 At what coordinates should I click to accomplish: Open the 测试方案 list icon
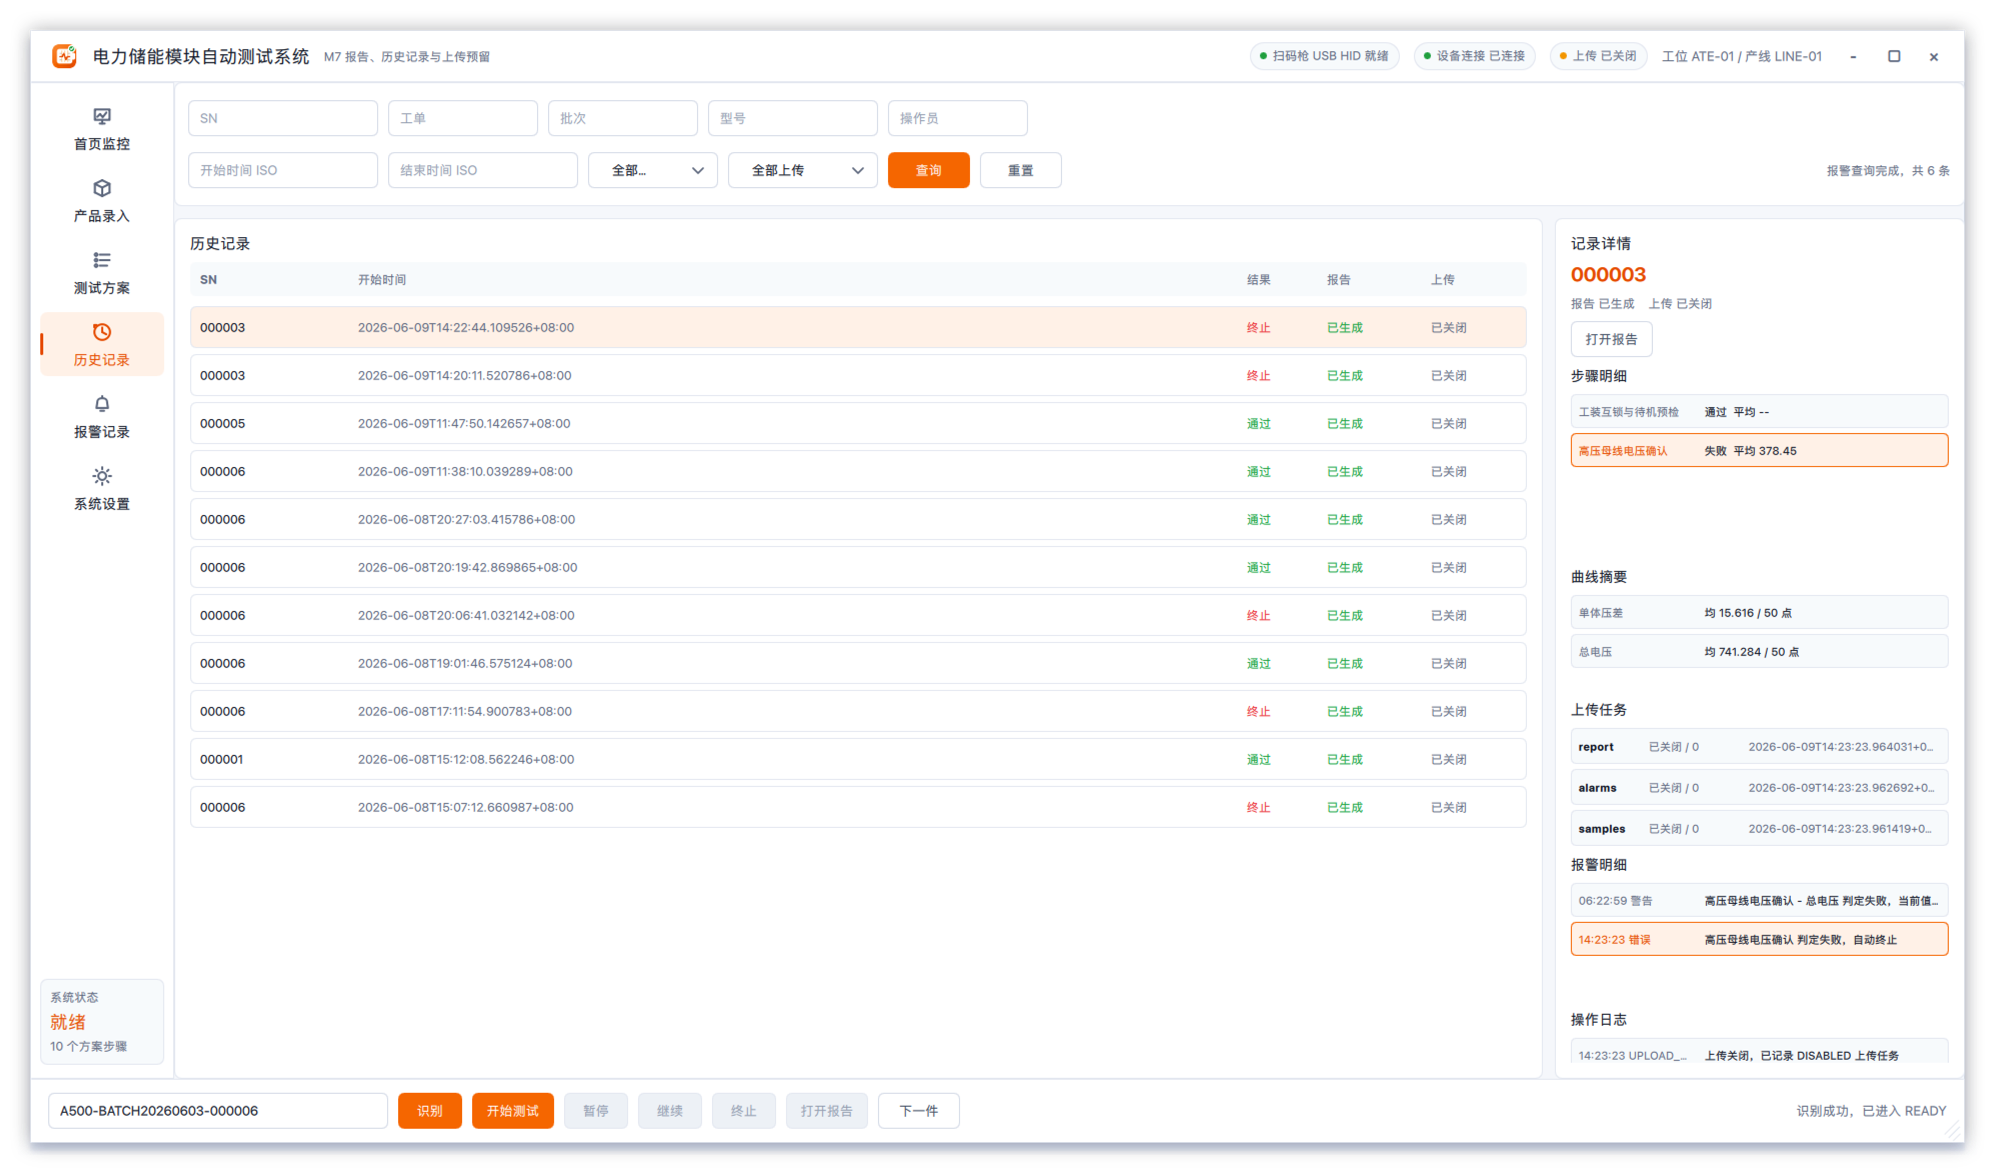pyautogui.click(x=102, y=261)
